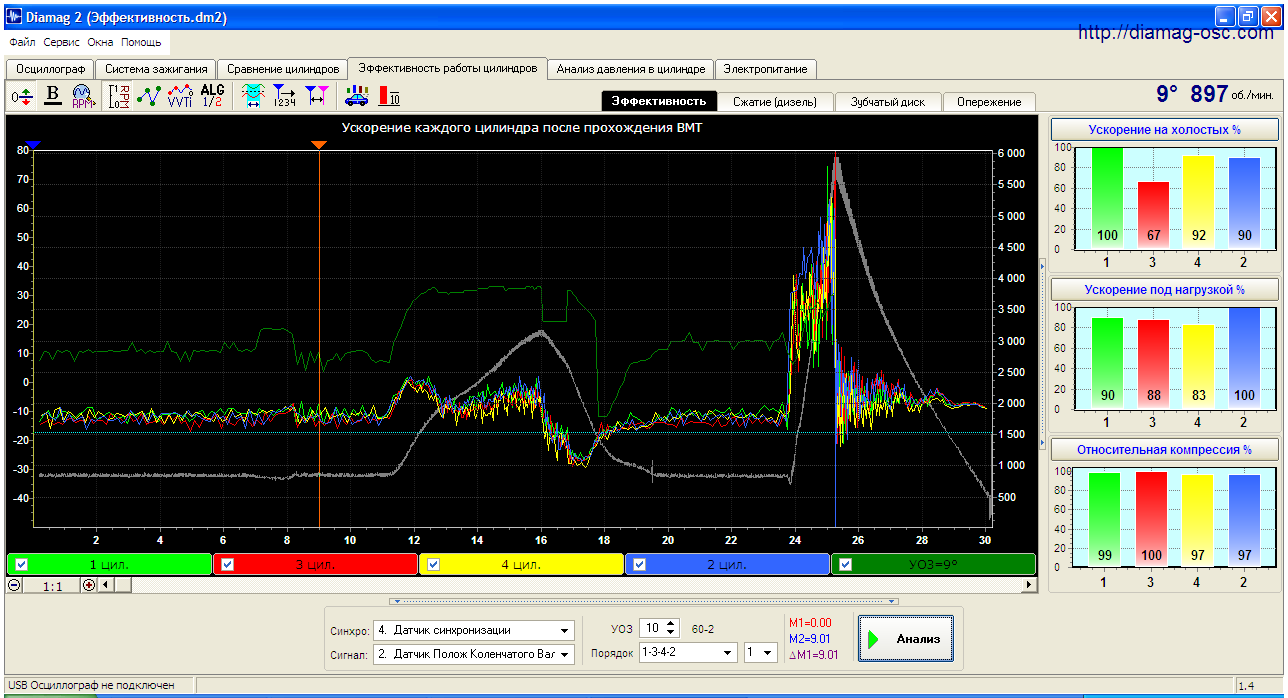Switch to the Электропитание tab
Image resolution: width=1288 pixels, height=698 pixels.
pyautogui.click(x=766, y=69)
